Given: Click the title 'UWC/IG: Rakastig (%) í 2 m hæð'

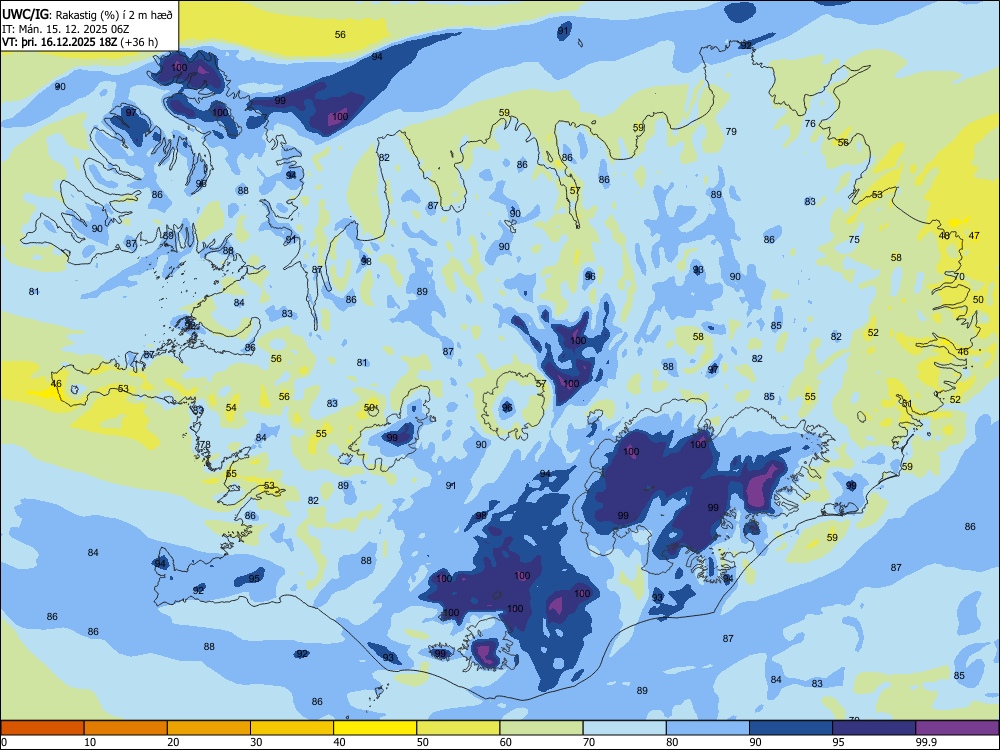Looking at the screenshot, I should [x=87, y=13].
